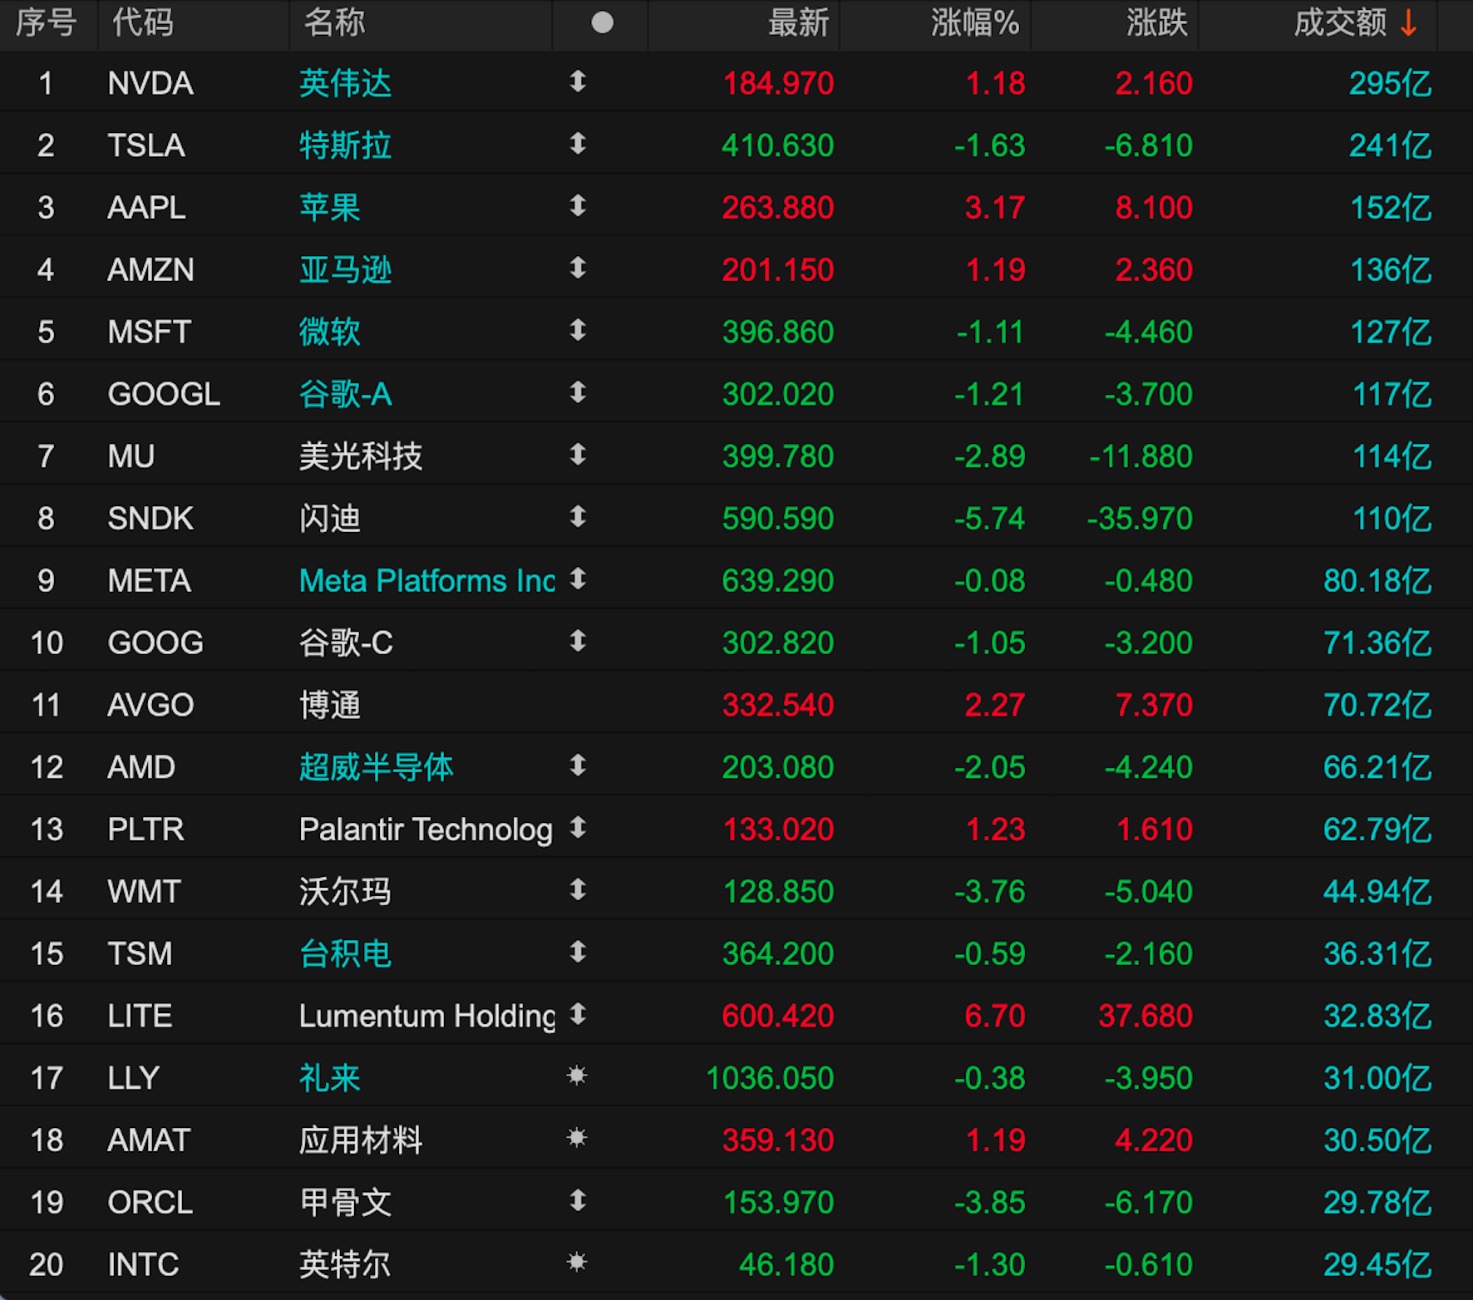Select the Palantir Technolog name cell

point(426,829)
